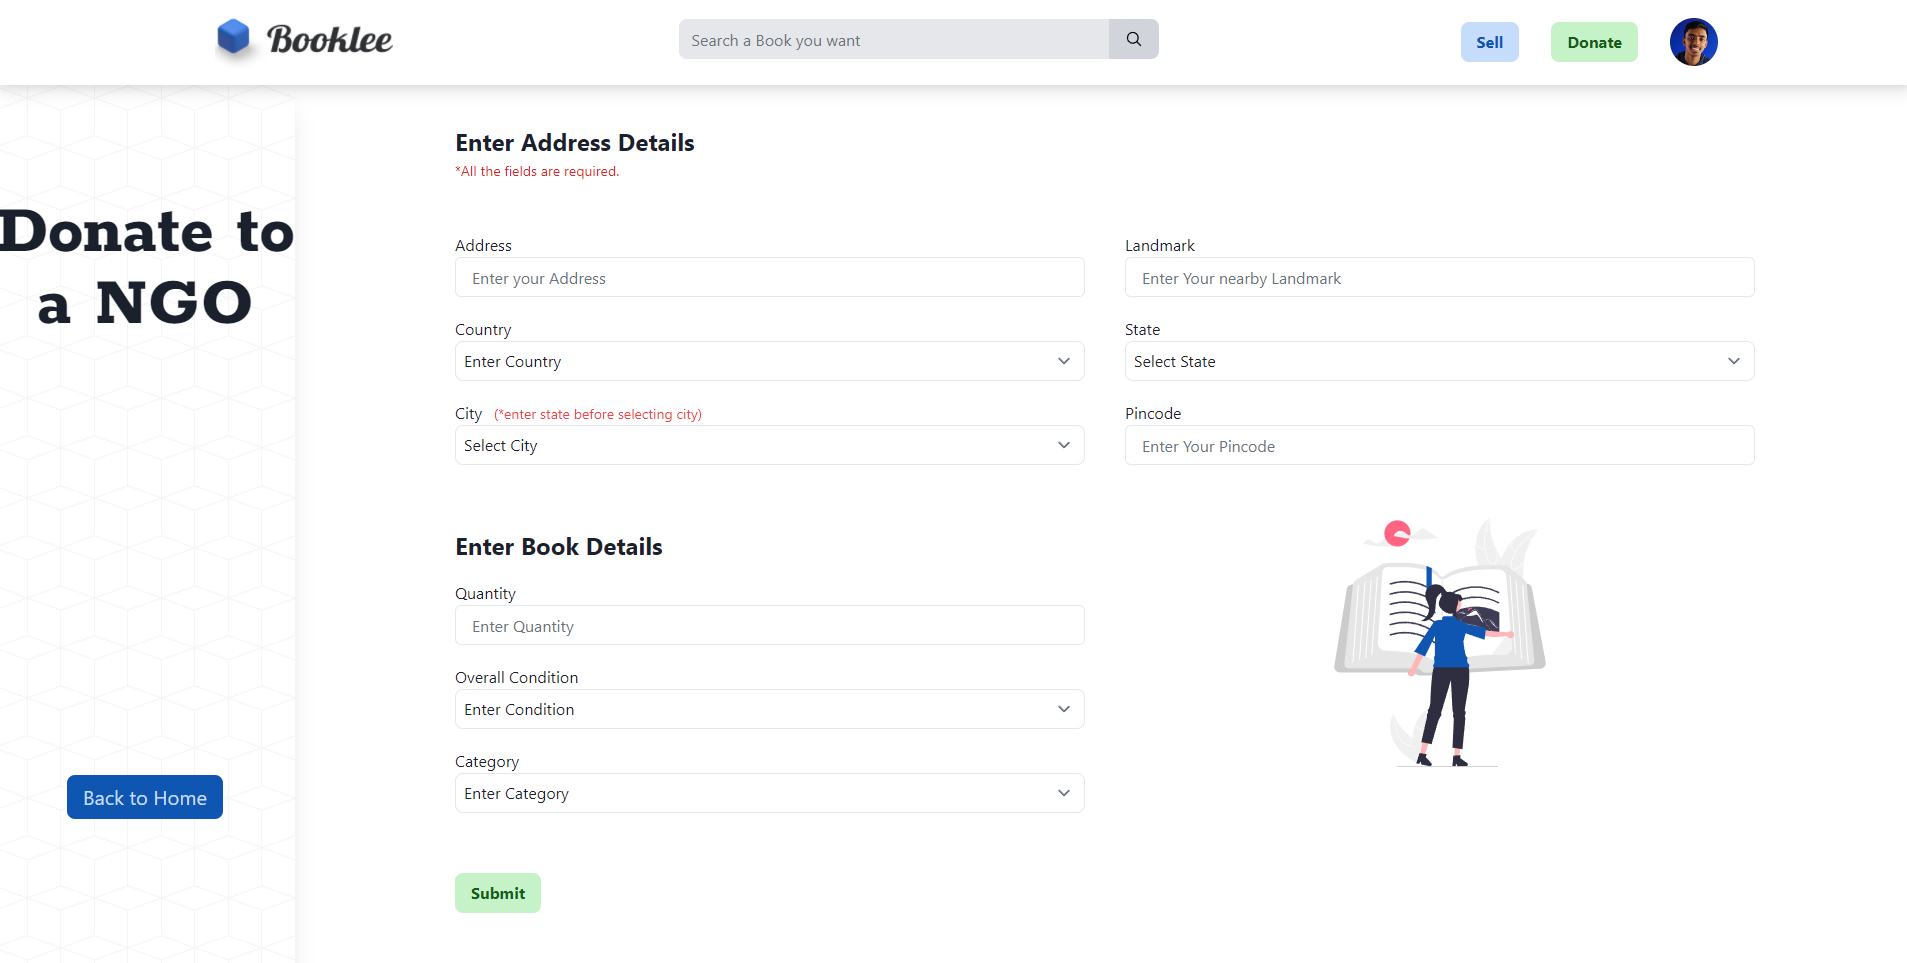The width and height of the screenshot is (1907, 963).
Task: Click the 'Address' label
Action: coord(483,245)
